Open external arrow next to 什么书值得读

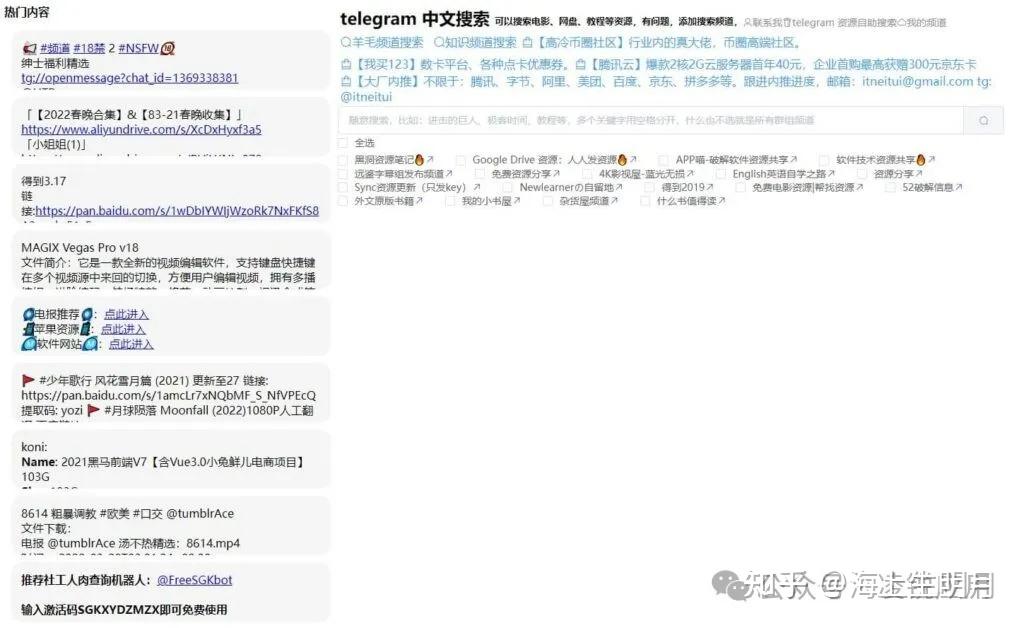click(722, 201)
